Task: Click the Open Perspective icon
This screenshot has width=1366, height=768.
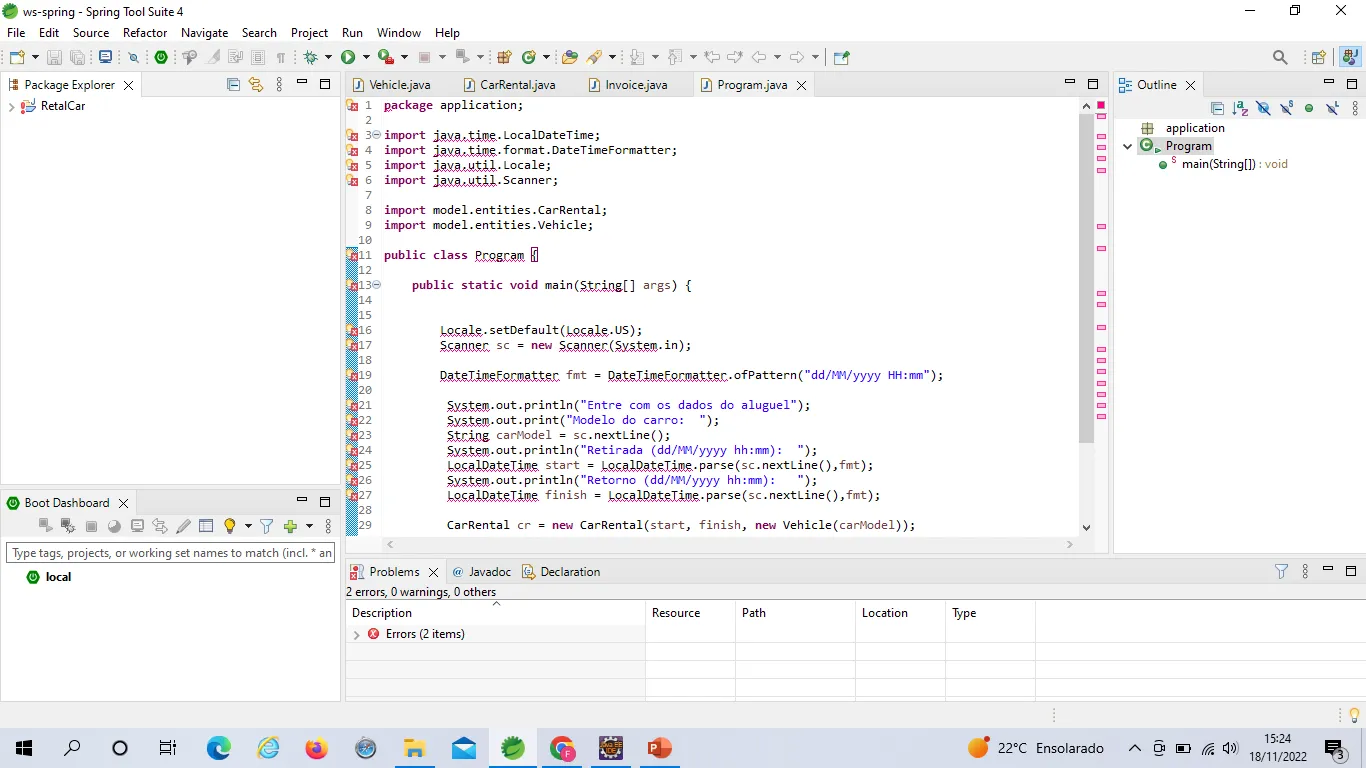Action: (x=1318, y=58)
